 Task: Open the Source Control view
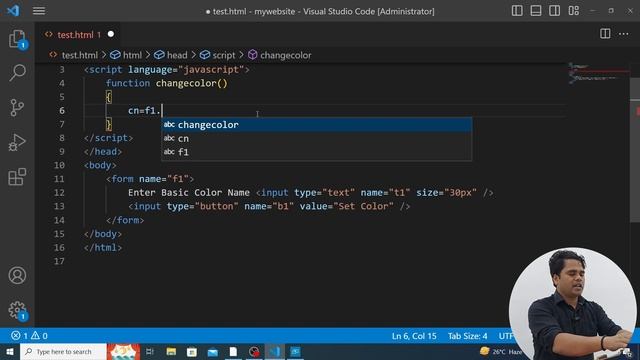pyautogui.click(x=17, y=108)
